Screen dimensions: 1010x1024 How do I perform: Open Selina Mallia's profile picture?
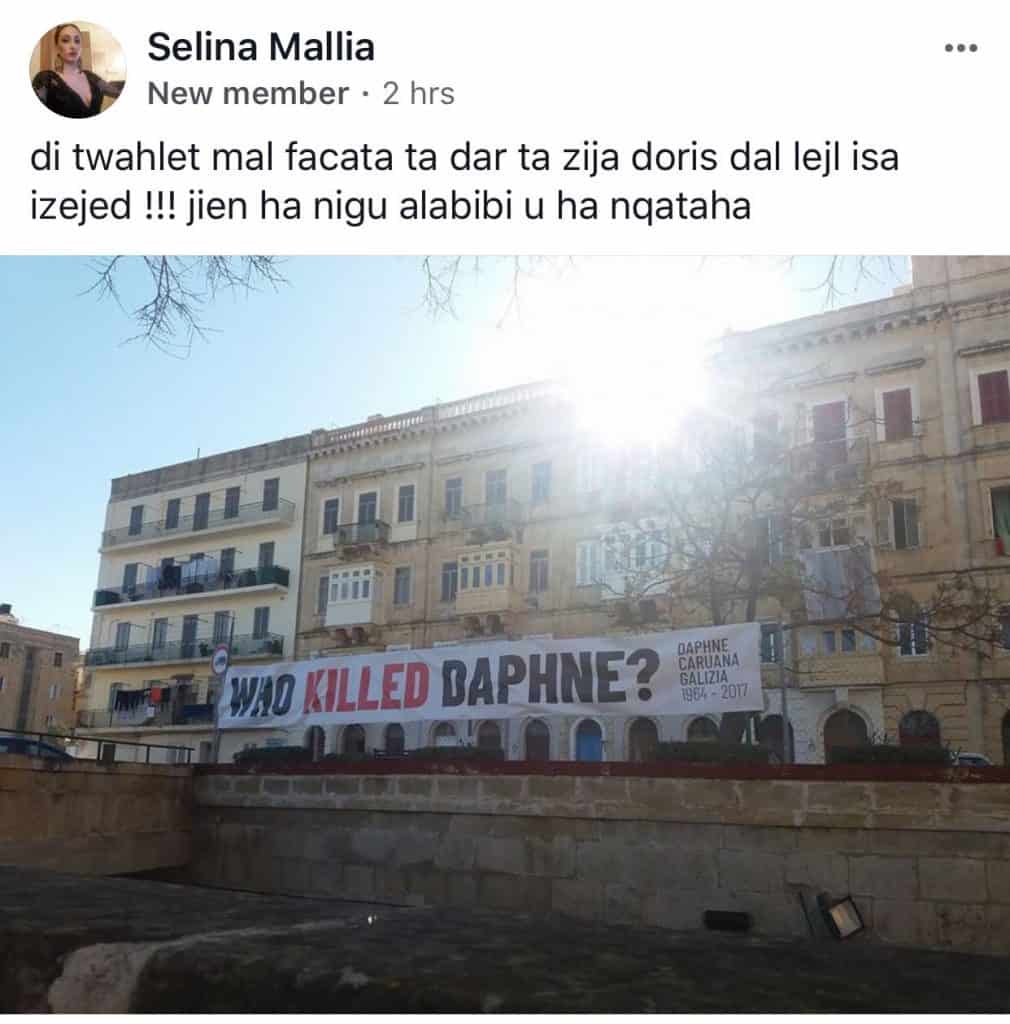point(78,69)
